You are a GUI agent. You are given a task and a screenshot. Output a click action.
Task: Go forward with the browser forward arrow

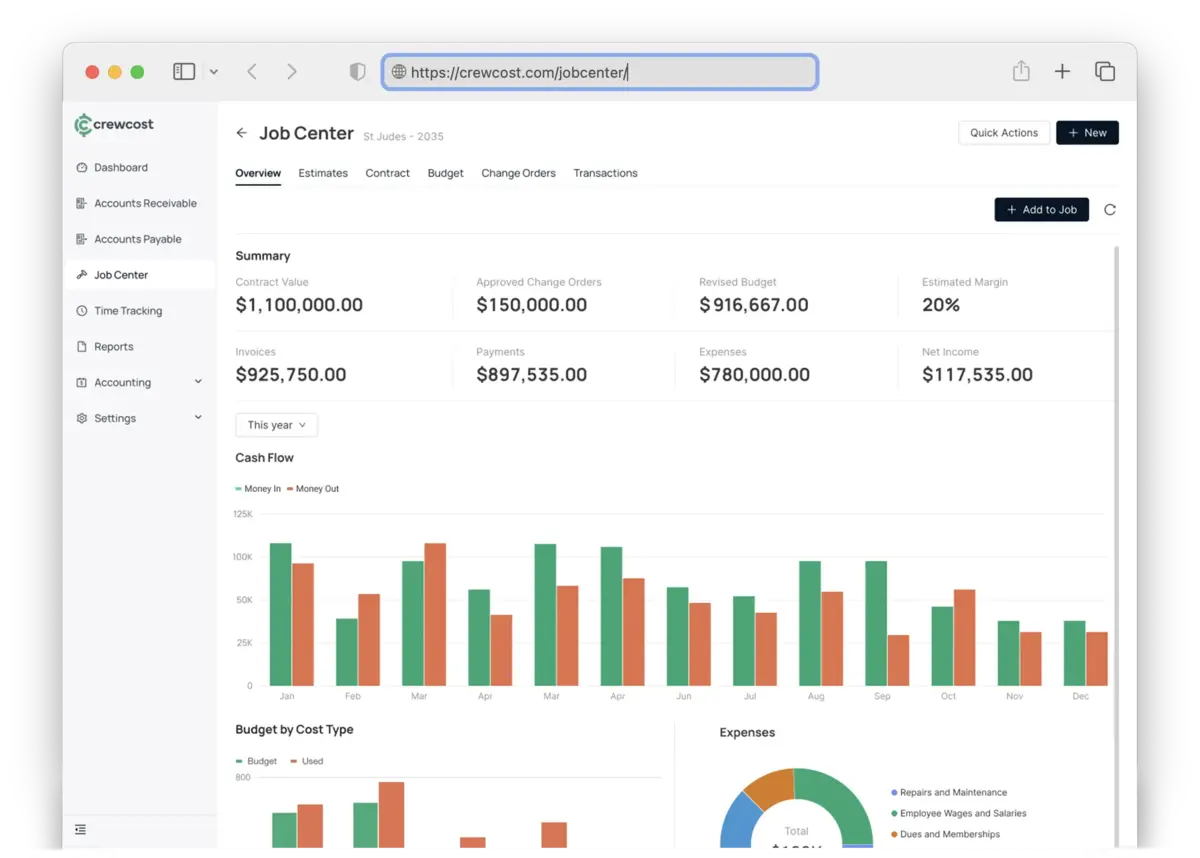tap(291, 72)
